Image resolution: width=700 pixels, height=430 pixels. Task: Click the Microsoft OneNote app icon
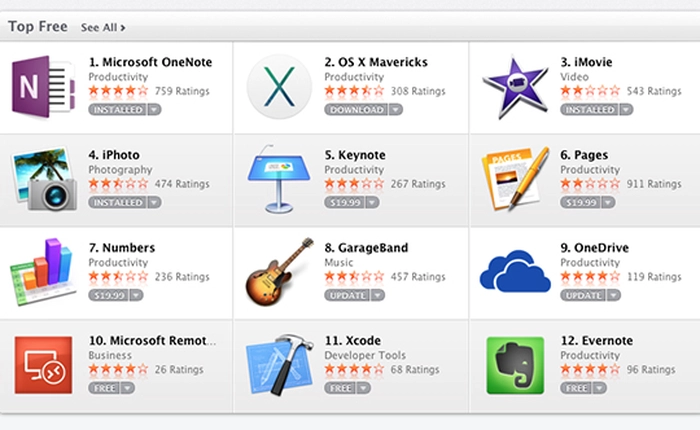click(x=43, y=87)
